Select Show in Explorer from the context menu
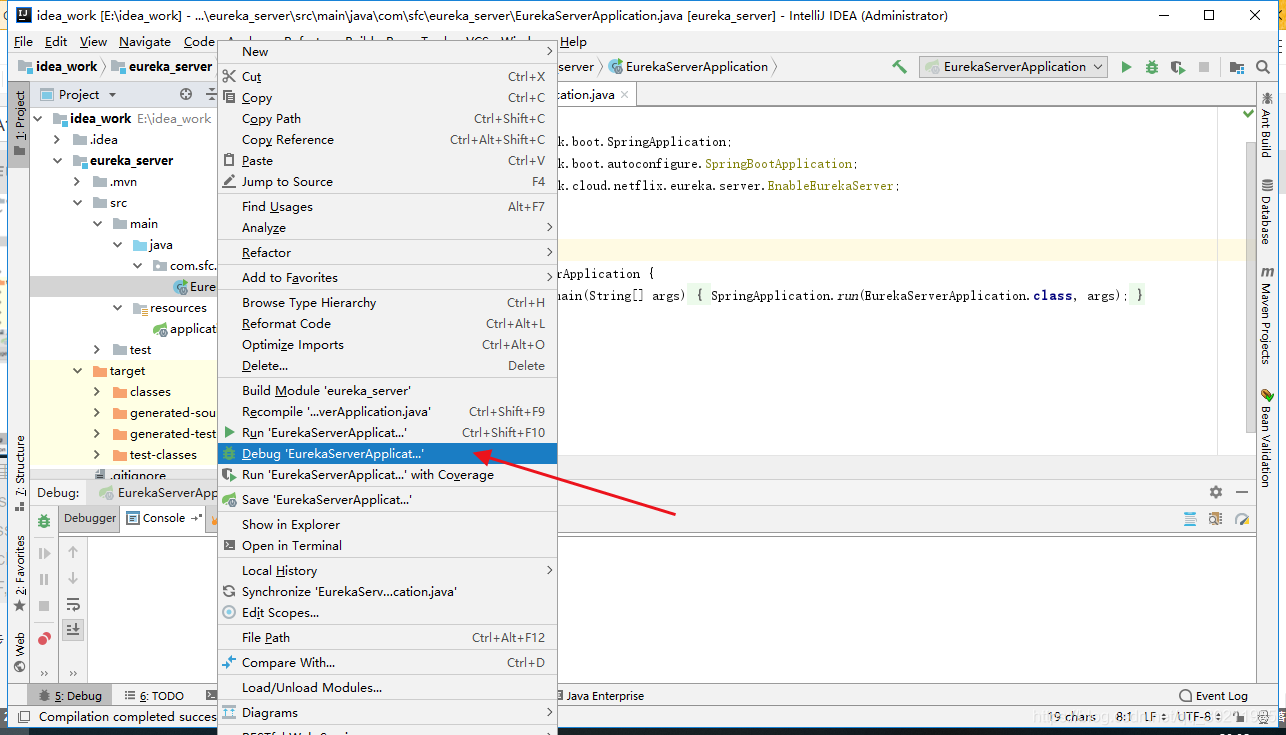 pyautogui.click(x=387, y=525)
